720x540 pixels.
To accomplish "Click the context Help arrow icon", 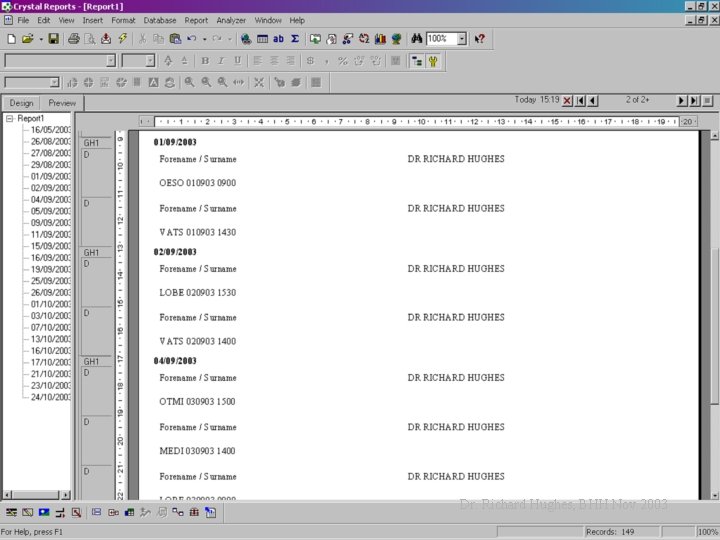I will (479, 39).
